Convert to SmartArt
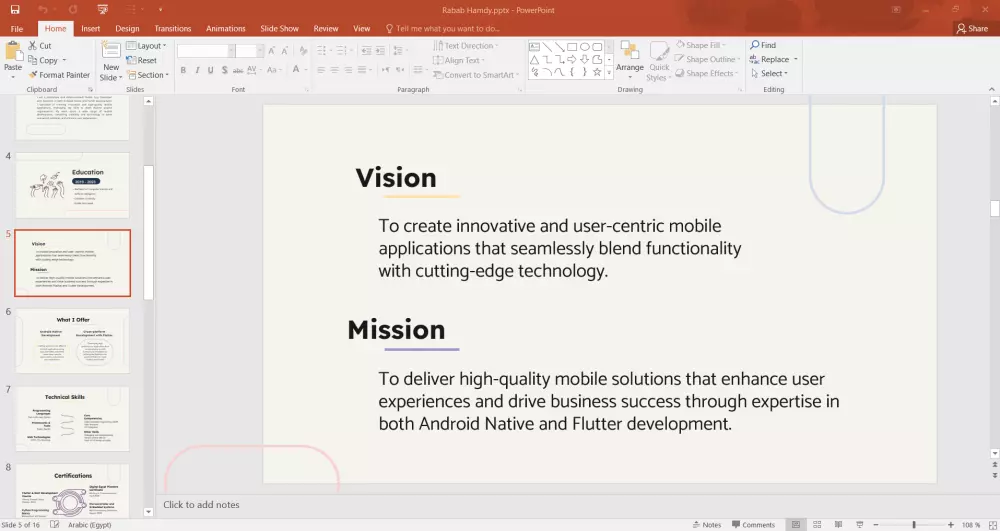1000x531 pixels. point(476,75)
